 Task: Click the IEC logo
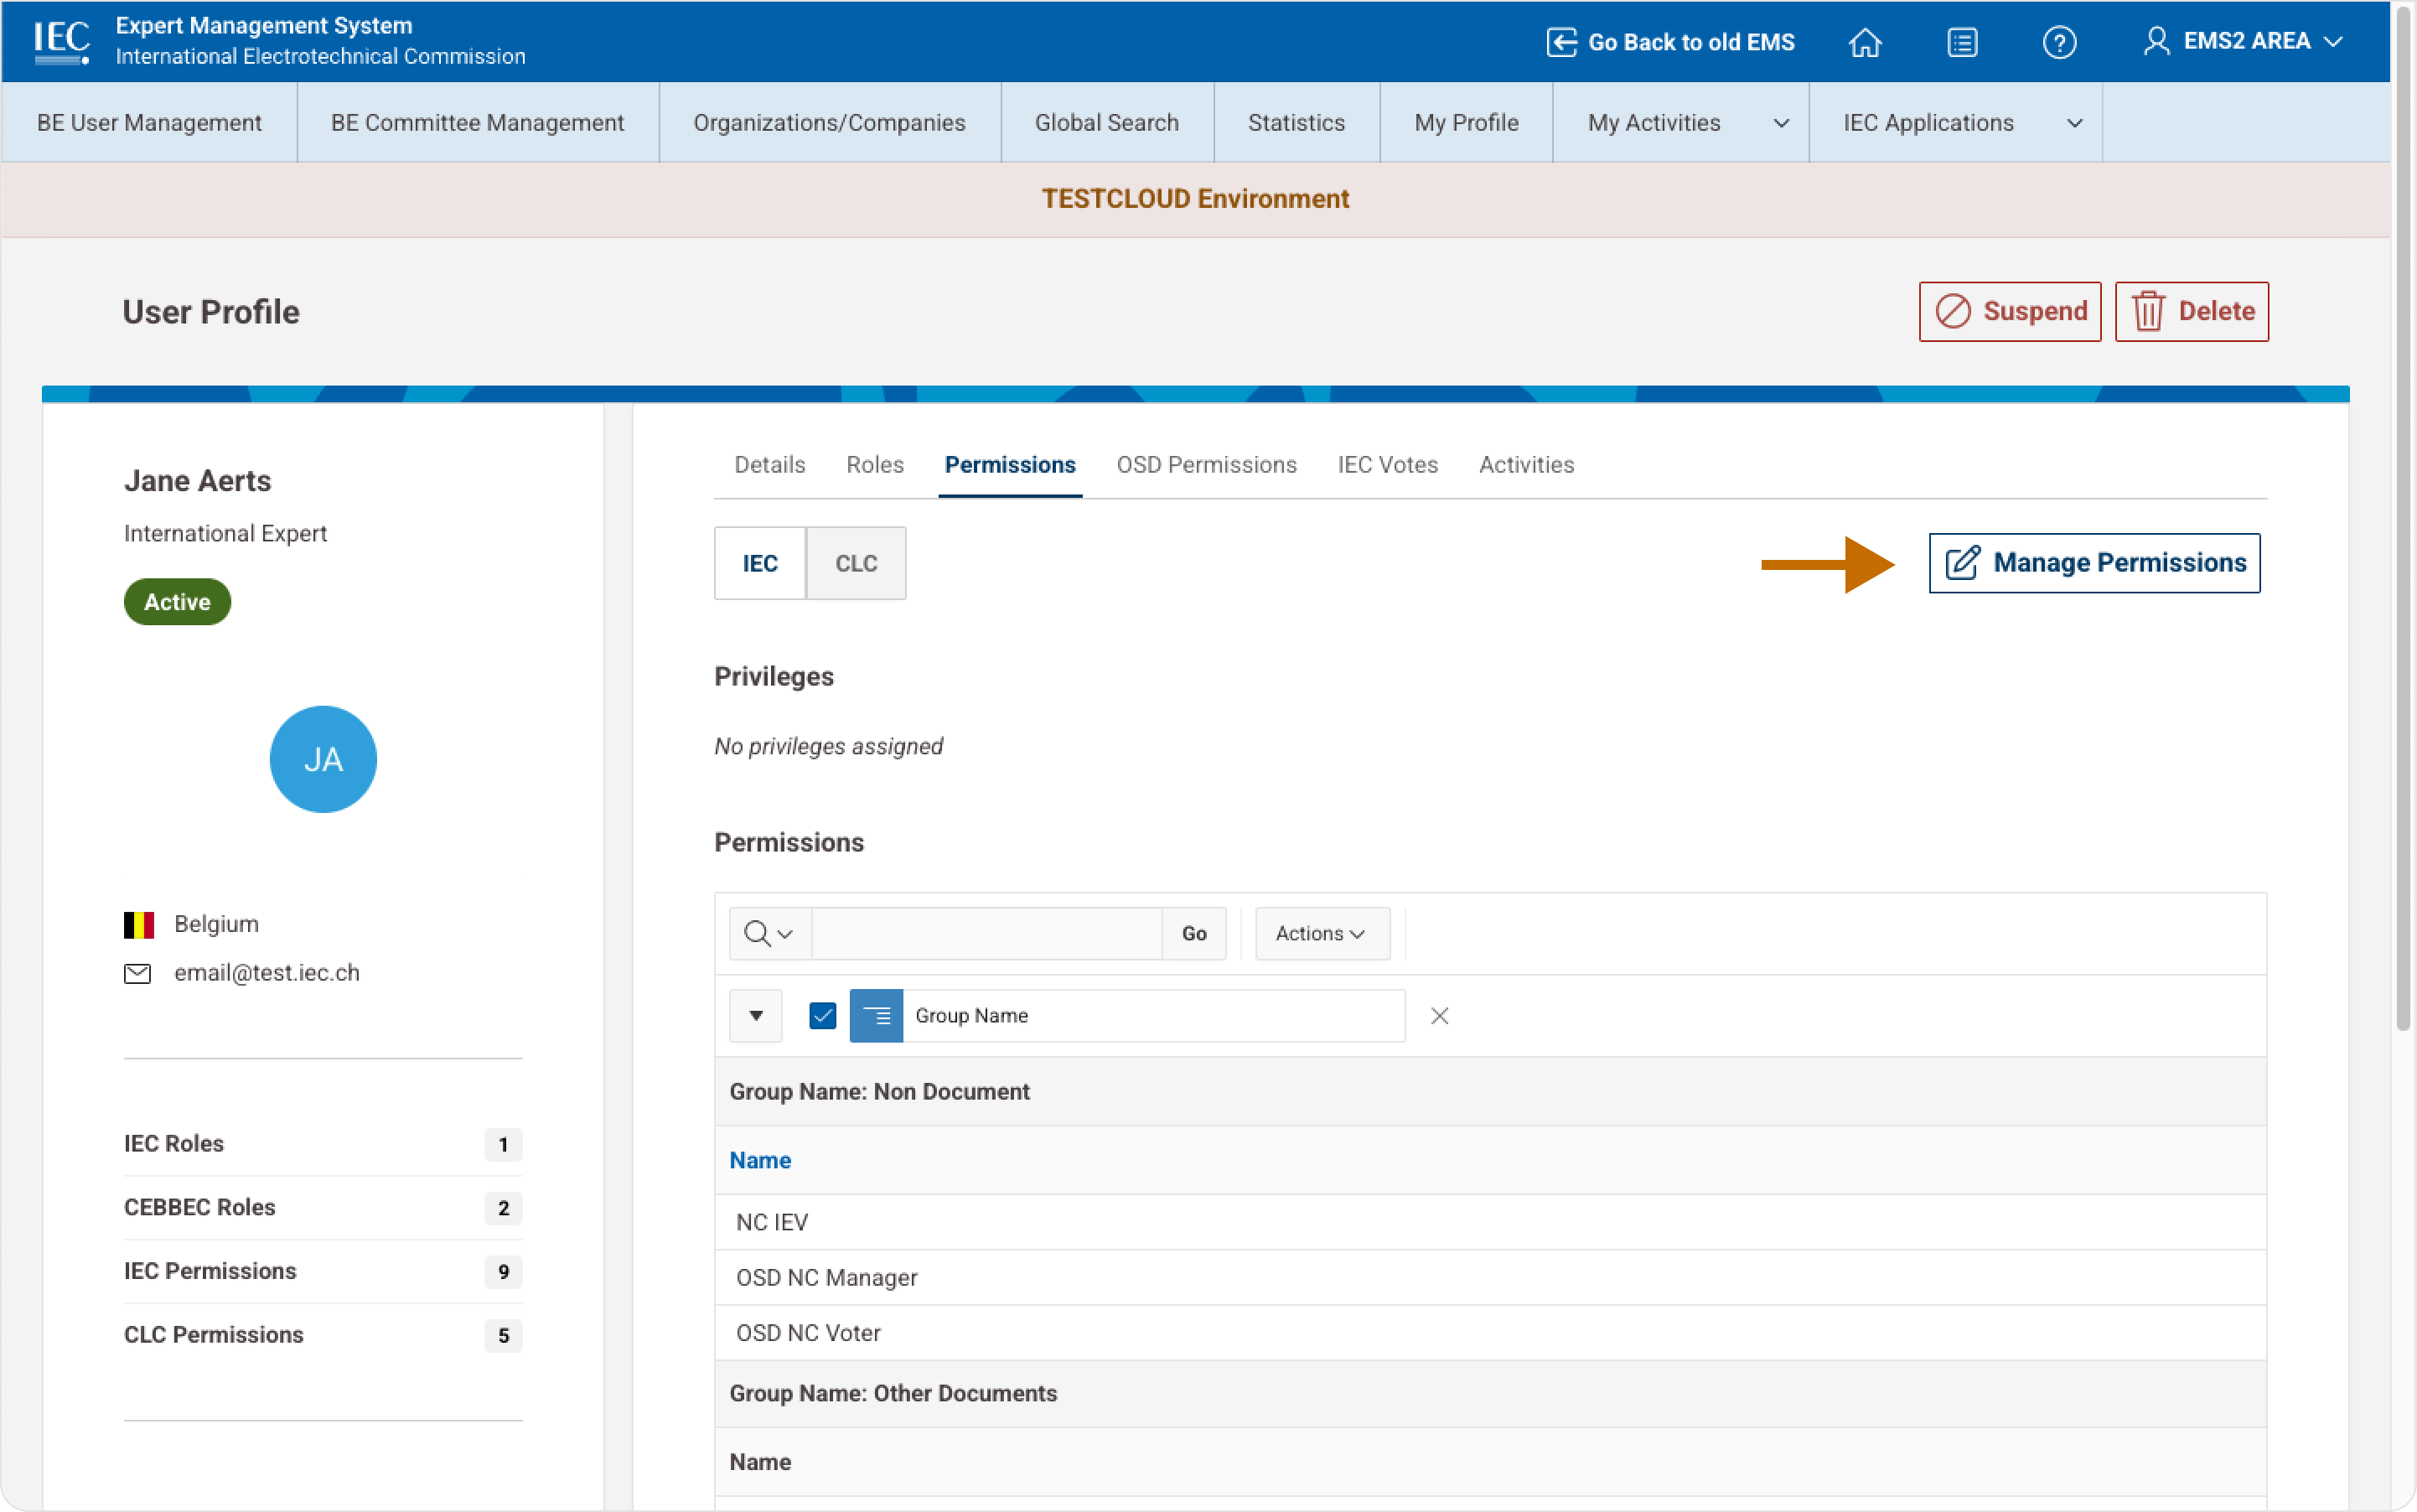pyautogui.click(x=62, y=42)
